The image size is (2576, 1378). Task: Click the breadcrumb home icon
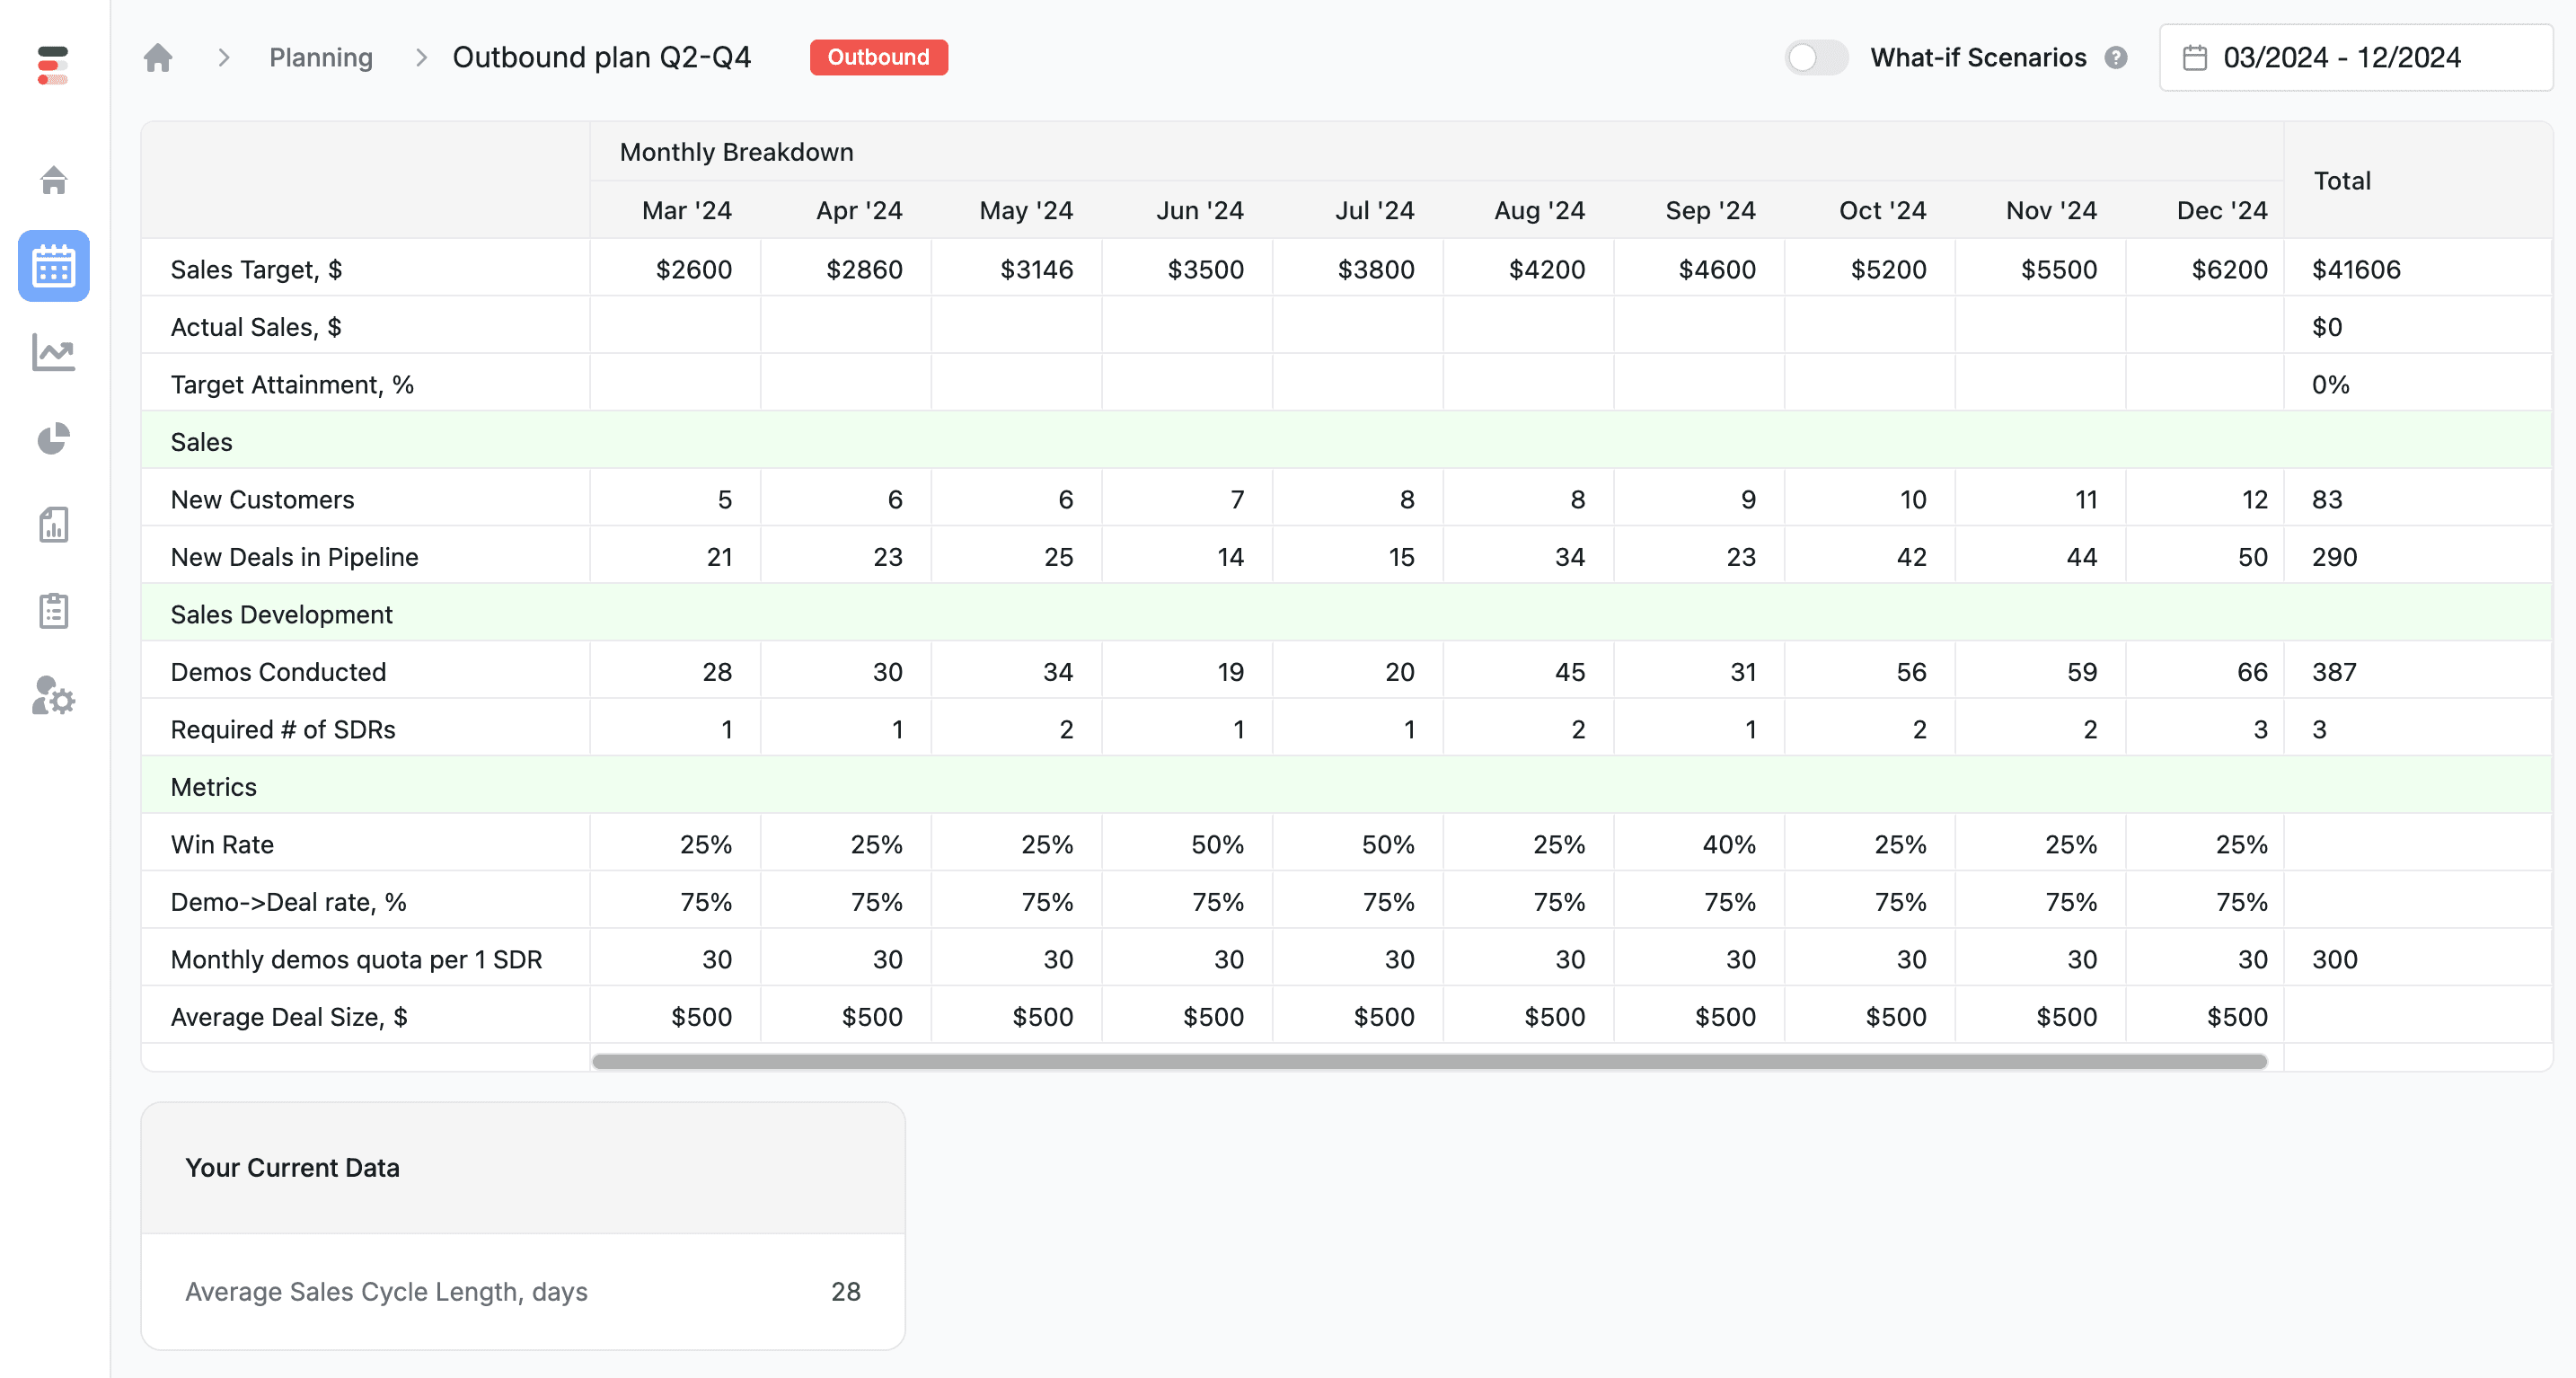coord(158,57)
